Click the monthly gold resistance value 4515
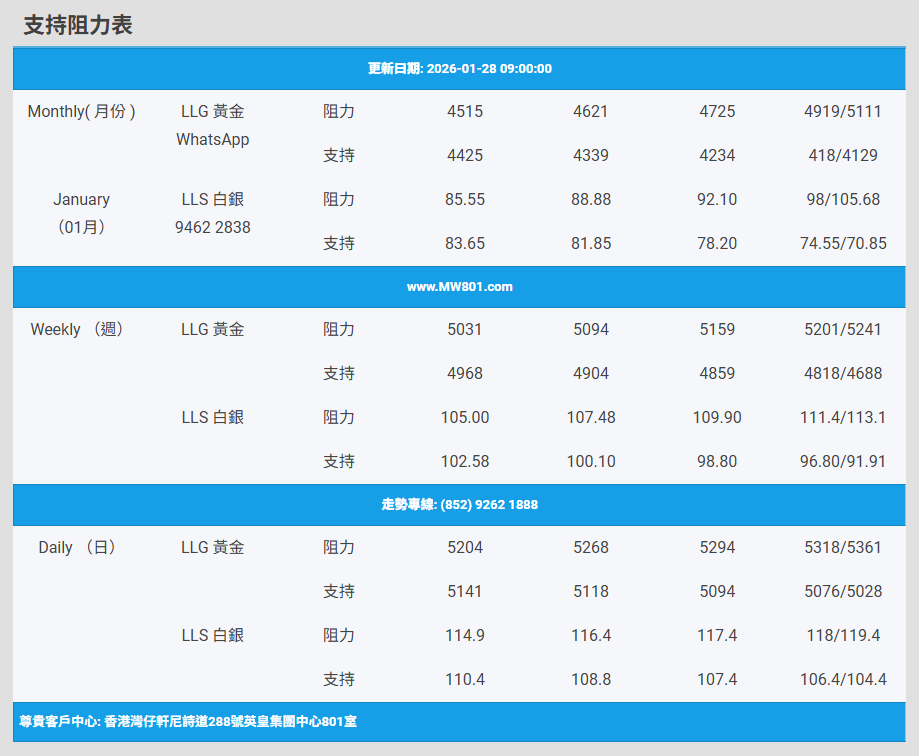Screen dimensions: 919x756 point(464,112)
